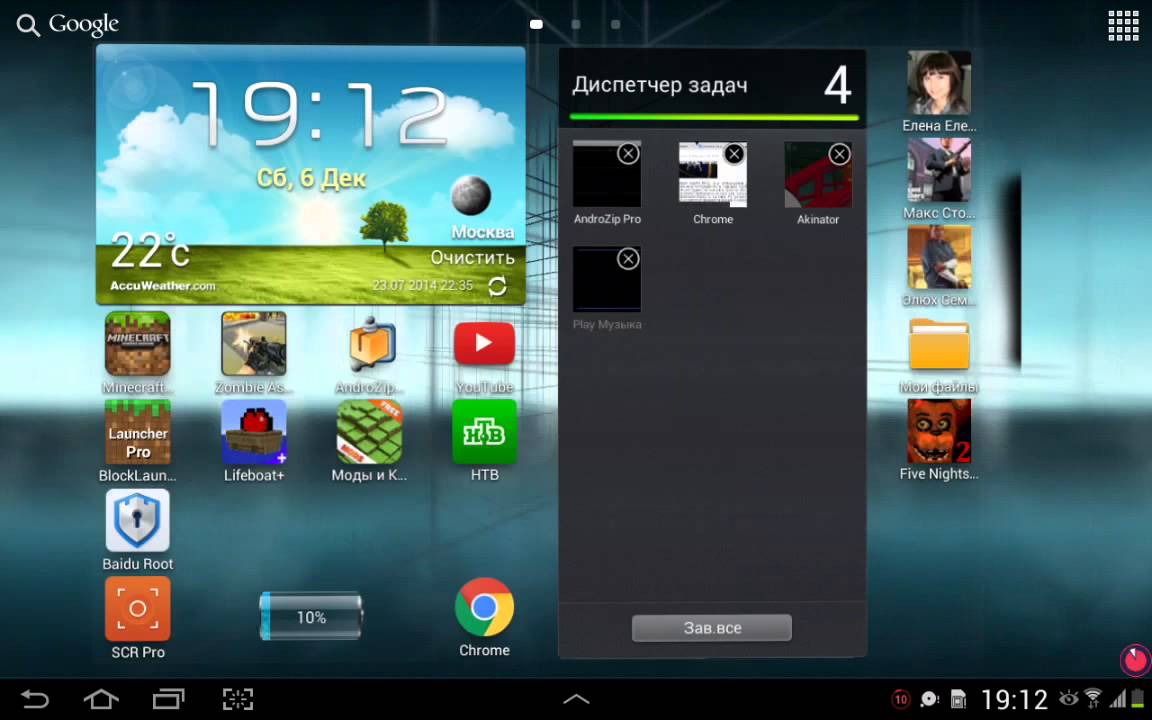Close Akinator task in task manager
Image resolution: width=1152 pixels, height=720 pixels.
839,154
